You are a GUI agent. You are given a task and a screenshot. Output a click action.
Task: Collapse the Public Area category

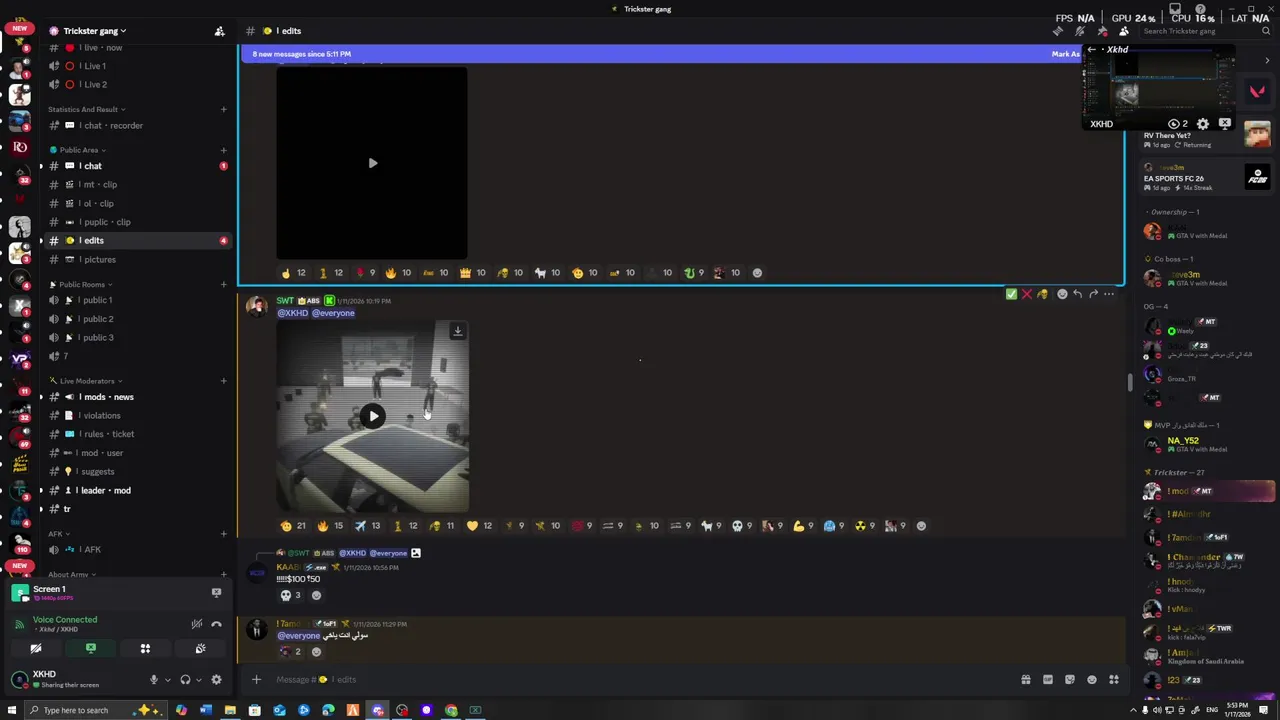point(82,150)
